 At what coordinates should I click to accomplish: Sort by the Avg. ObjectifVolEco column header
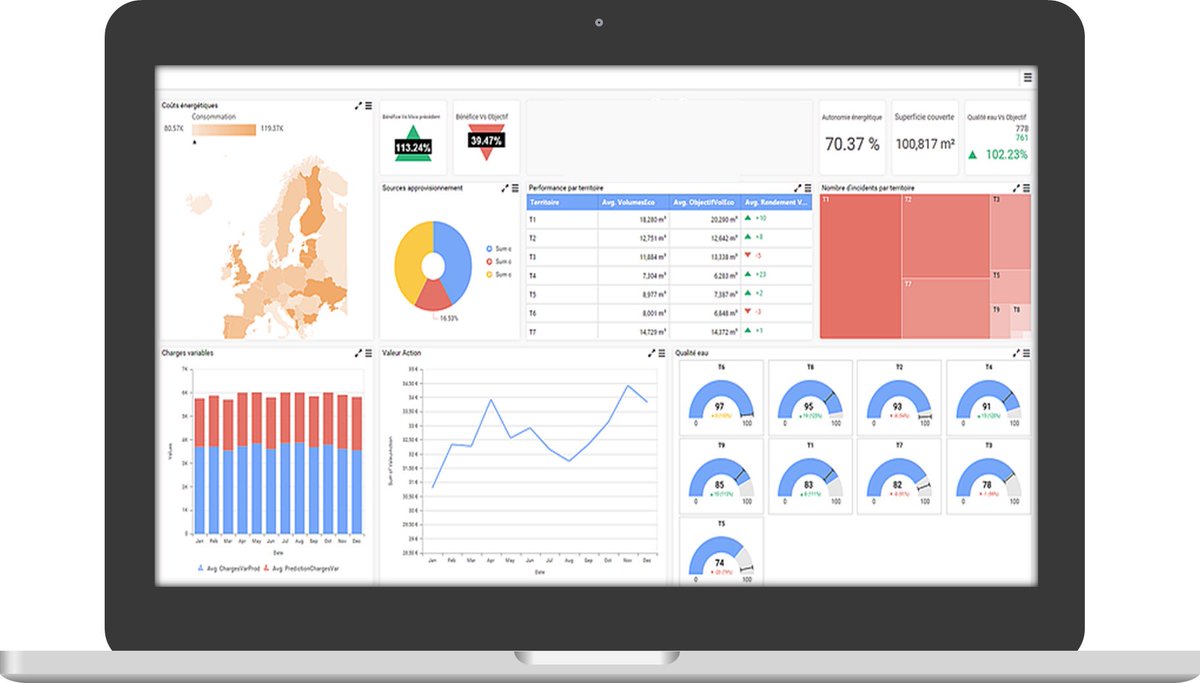[x=705, y=202]
